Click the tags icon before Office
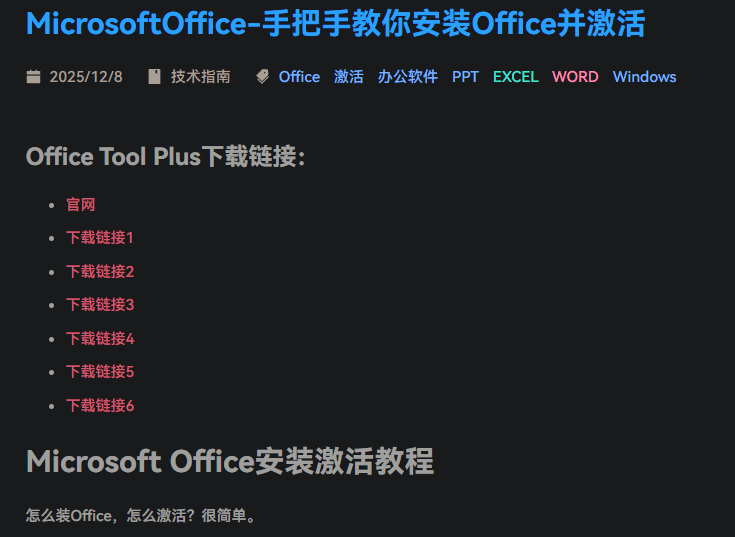 [263, 77]
